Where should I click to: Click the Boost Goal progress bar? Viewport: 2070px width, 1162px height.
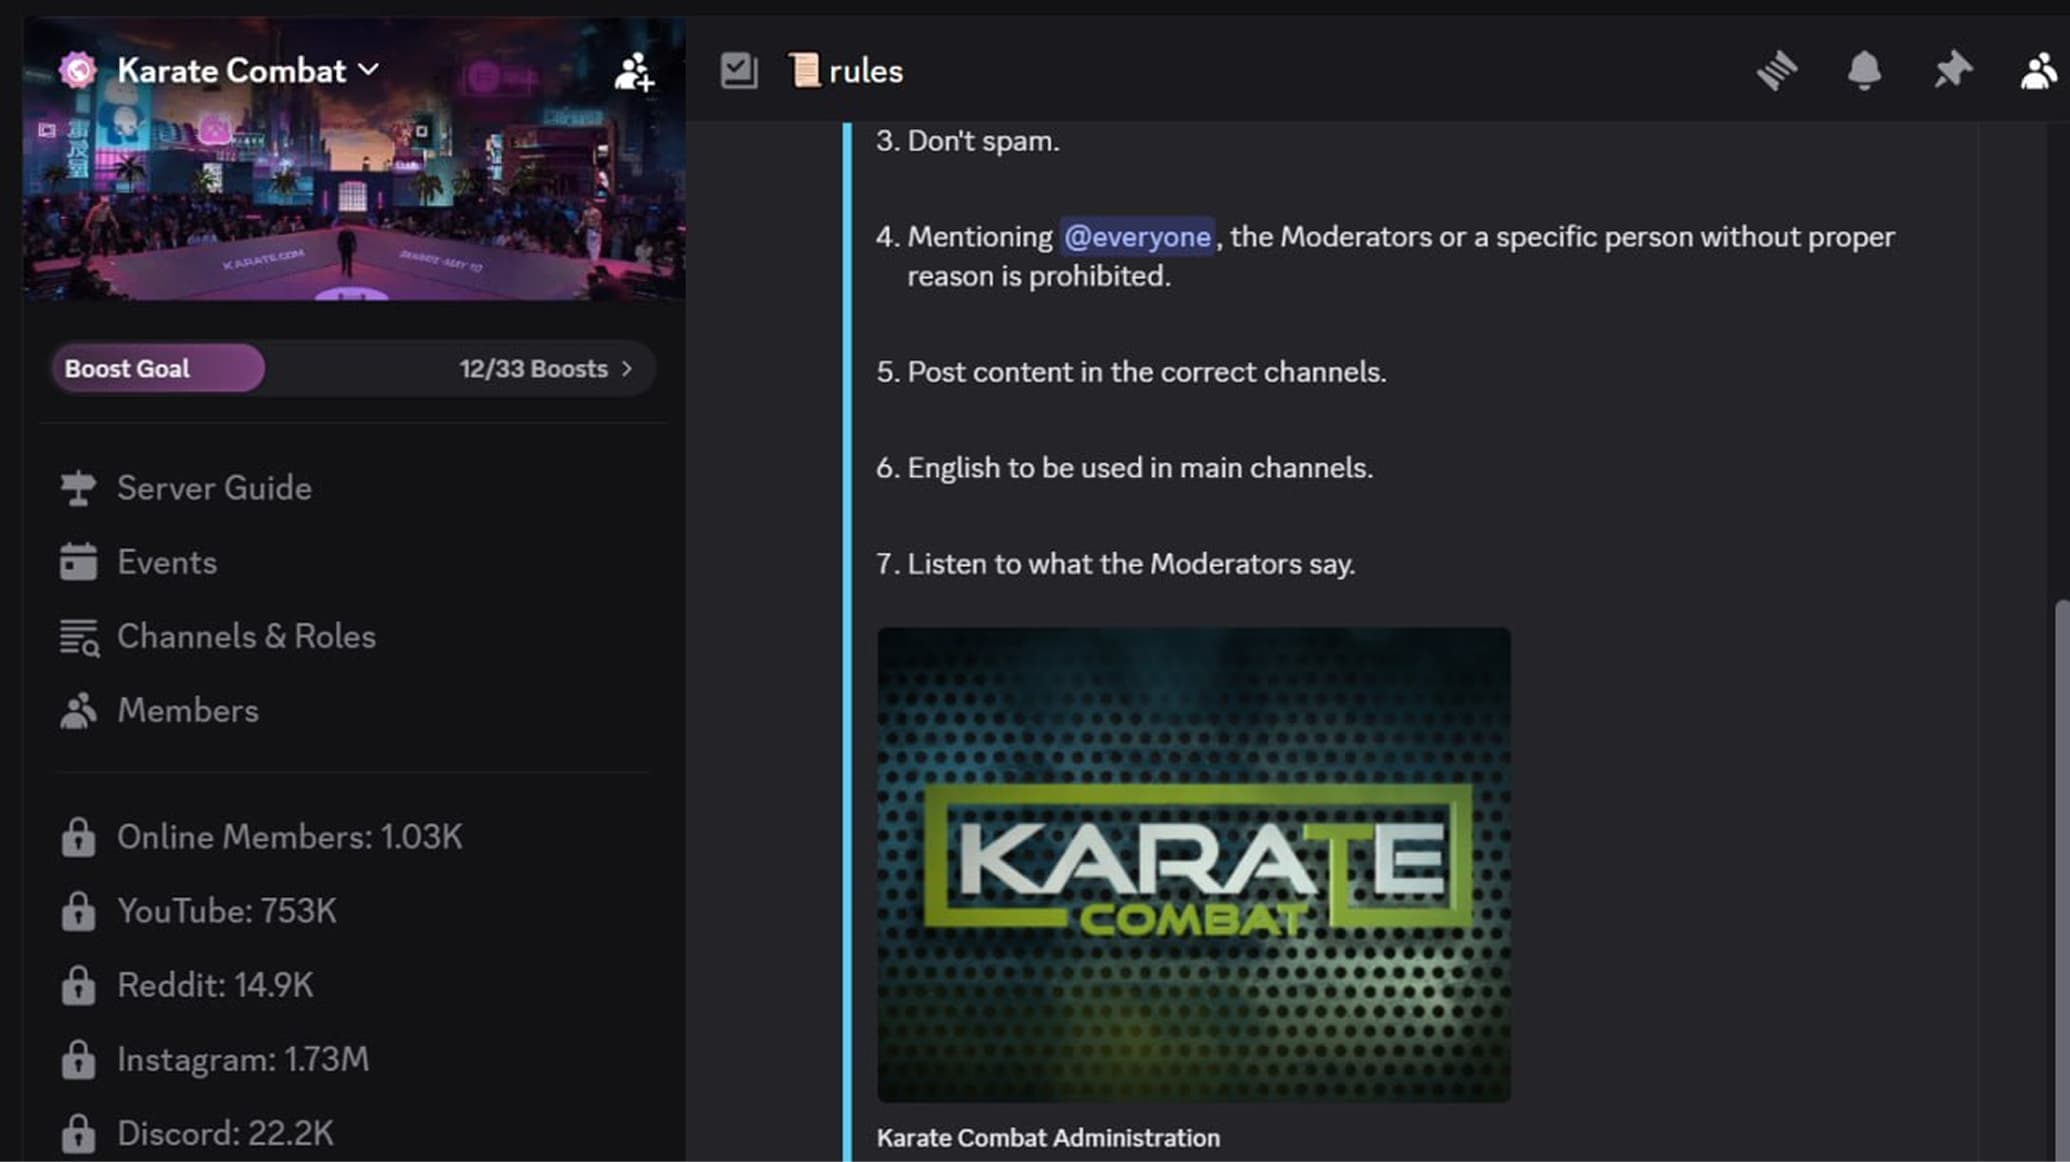click(353, 368)
